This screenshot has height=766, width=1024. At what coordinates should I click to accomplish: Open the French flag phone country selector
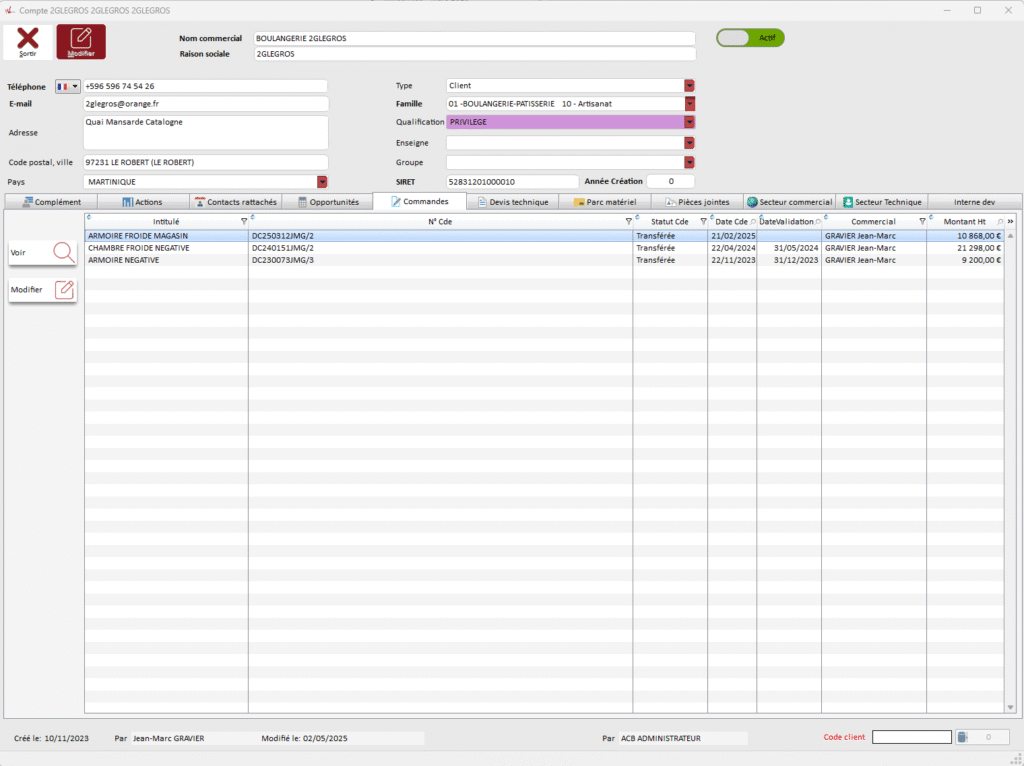coord(68,86)
